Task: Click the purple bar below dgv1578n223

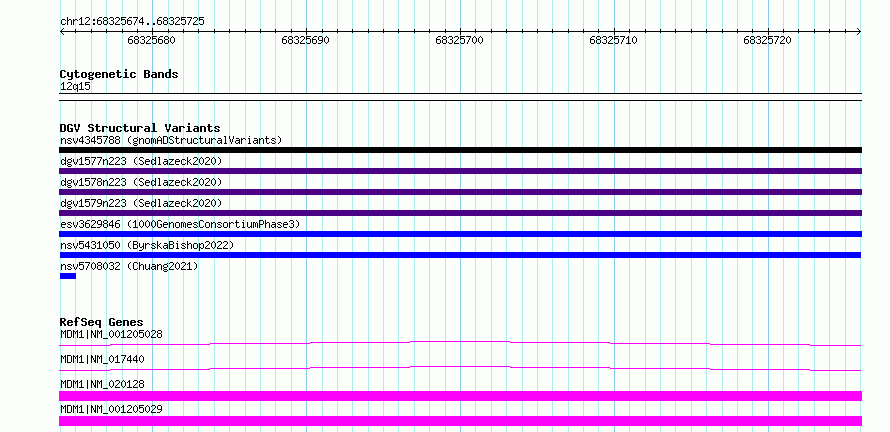Action: click(460, 192)
